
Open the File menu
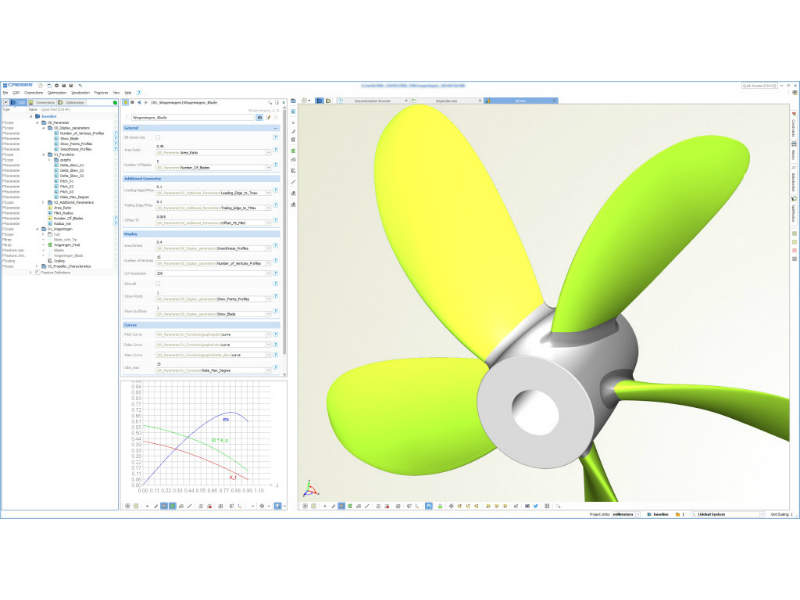(x=5, y=93)
